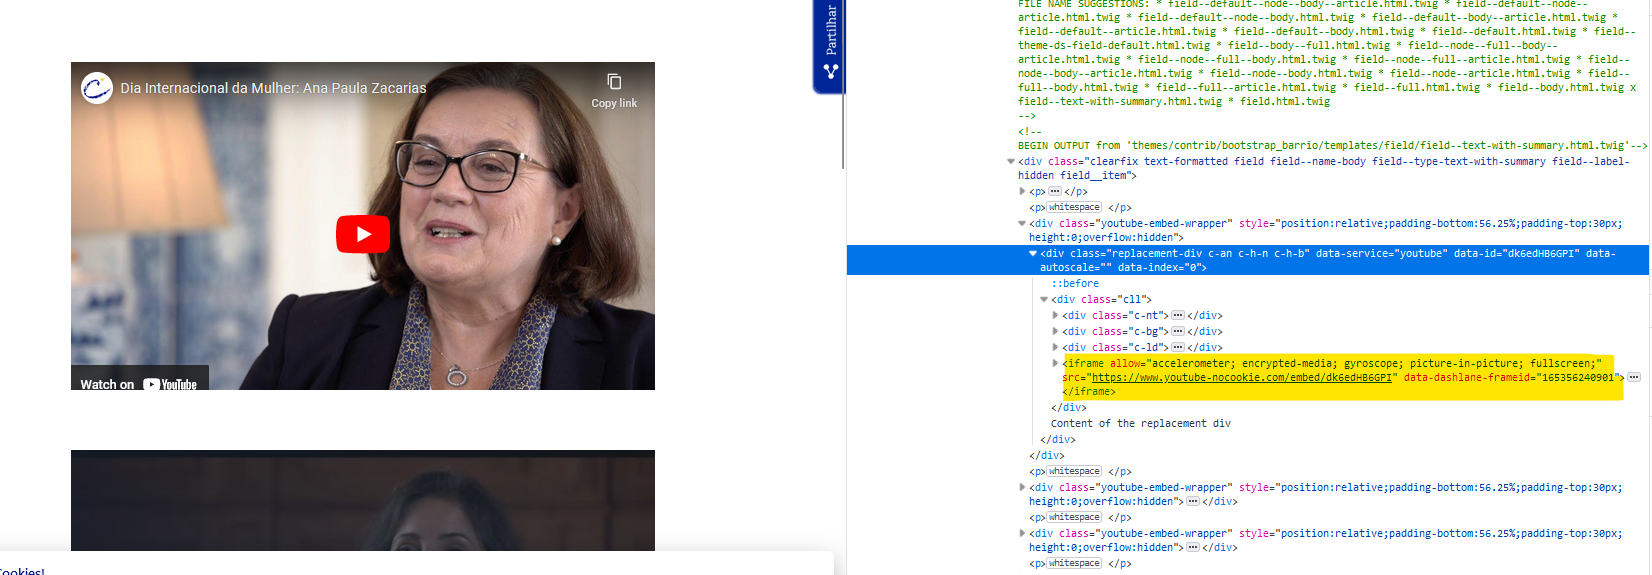
Task: Collapse the selected replacement-div node
Action: point(1033,254)
